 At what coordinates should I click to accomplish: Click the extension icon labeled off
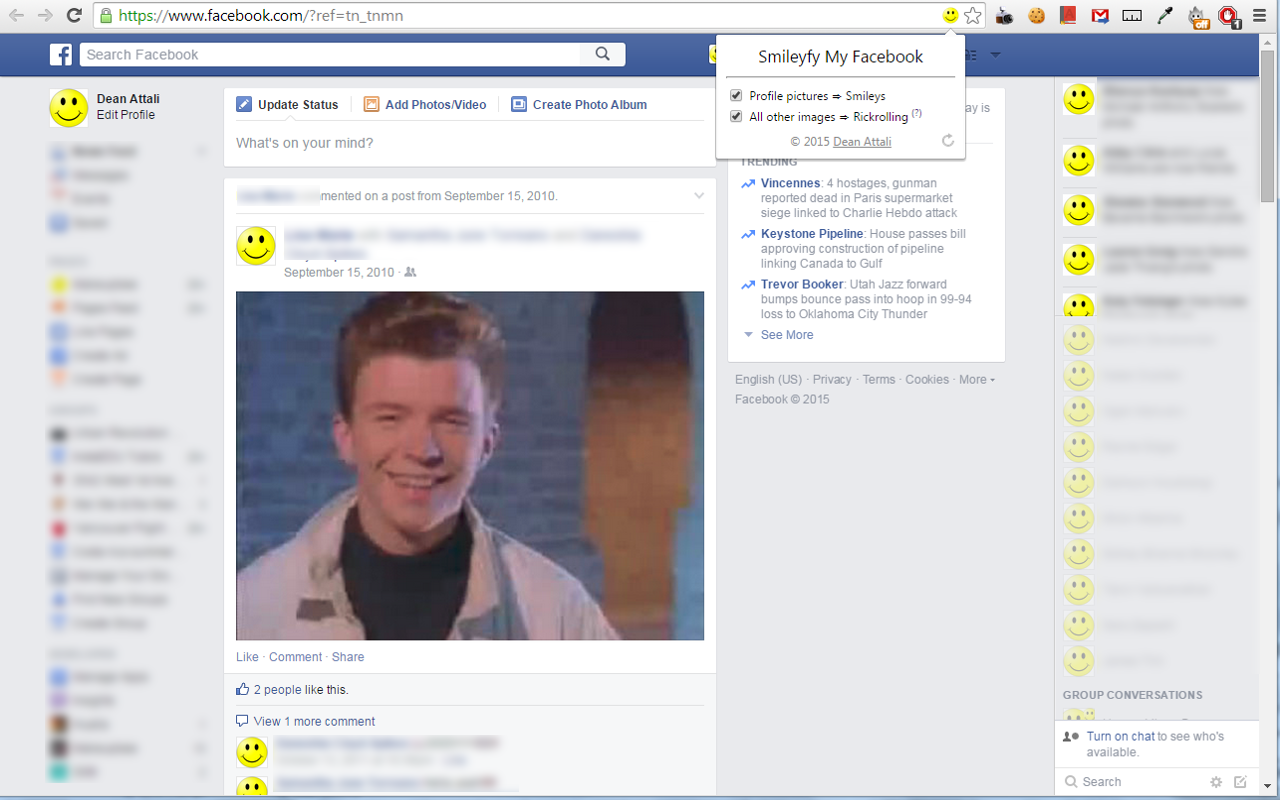(1197, 16)
